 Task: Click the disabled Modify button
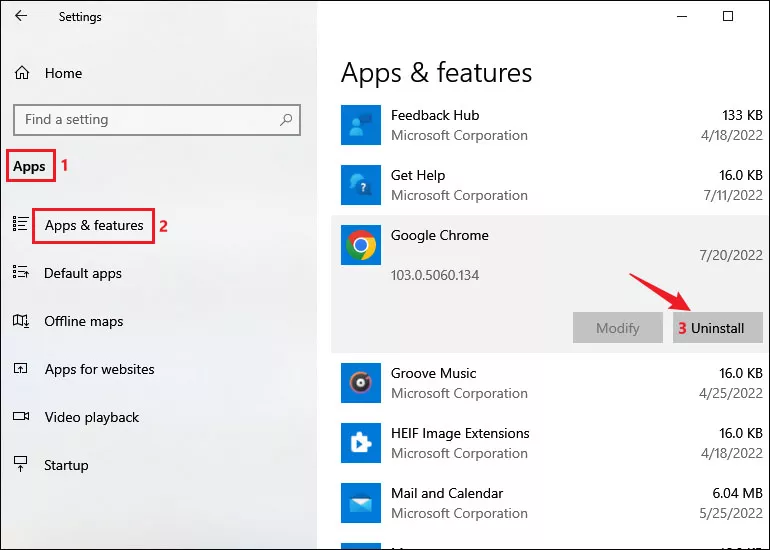(618, 328)
